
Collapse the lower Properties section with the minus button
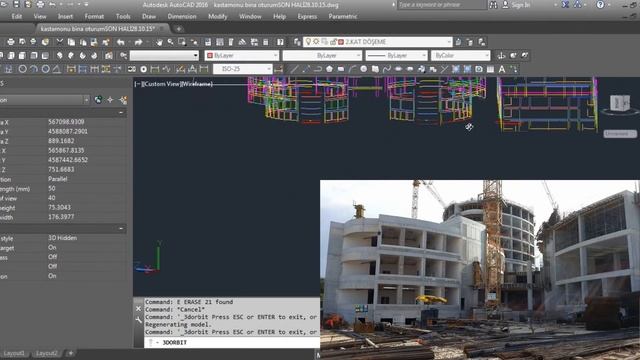pos(121,228)
